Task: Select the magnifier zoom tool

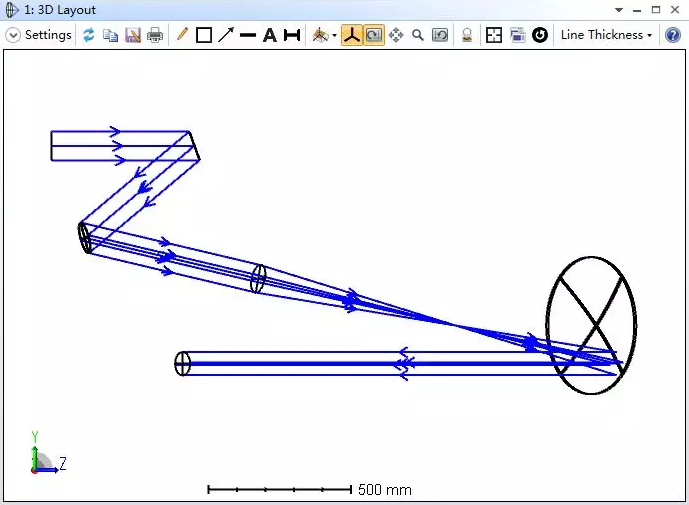Action: (418, 35)
